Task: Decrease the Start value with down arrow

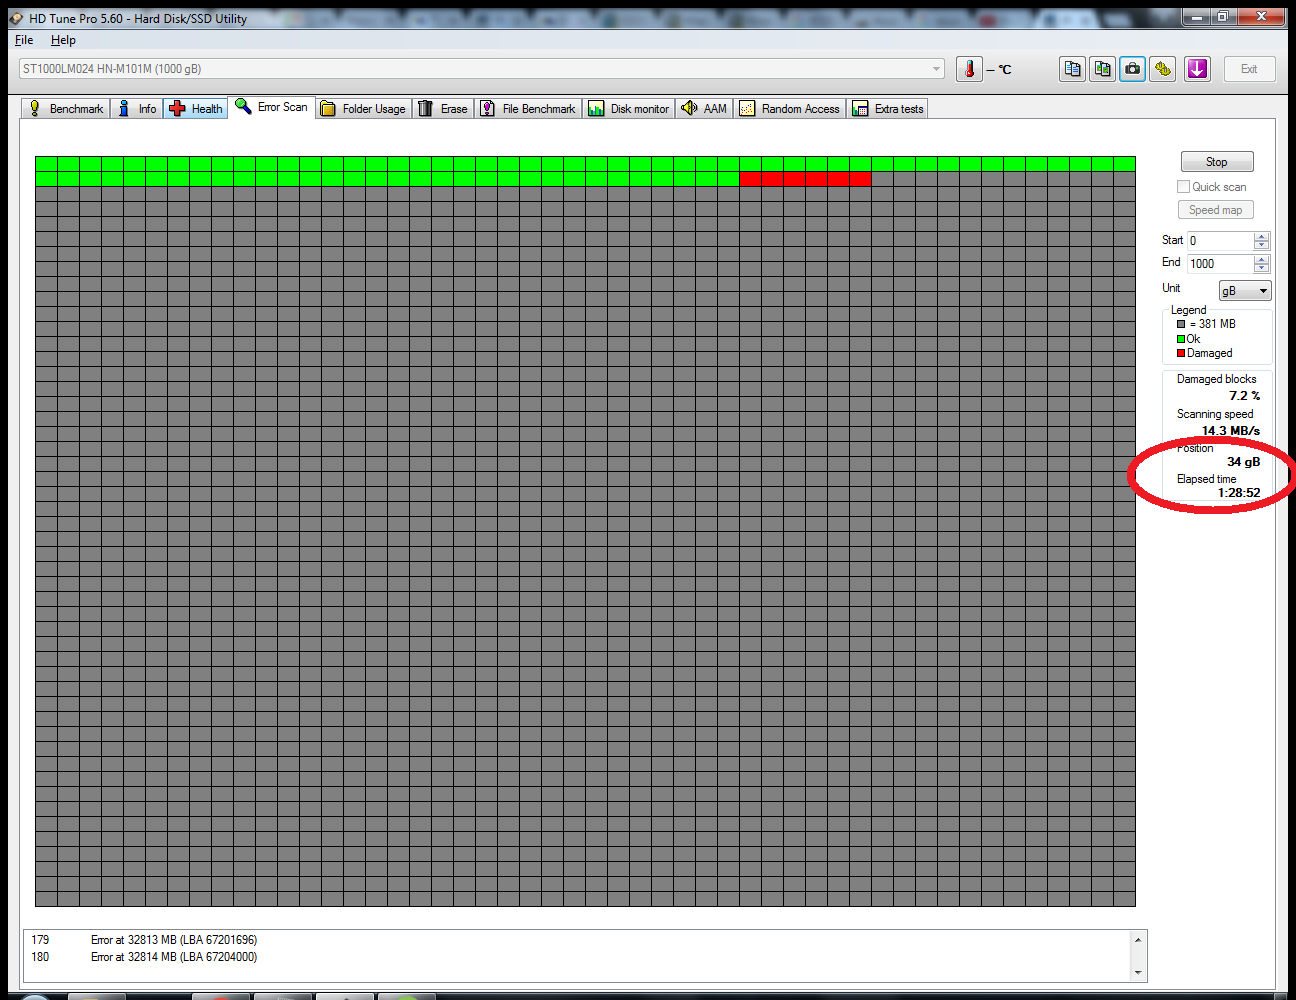Action: pos(1261,246)
